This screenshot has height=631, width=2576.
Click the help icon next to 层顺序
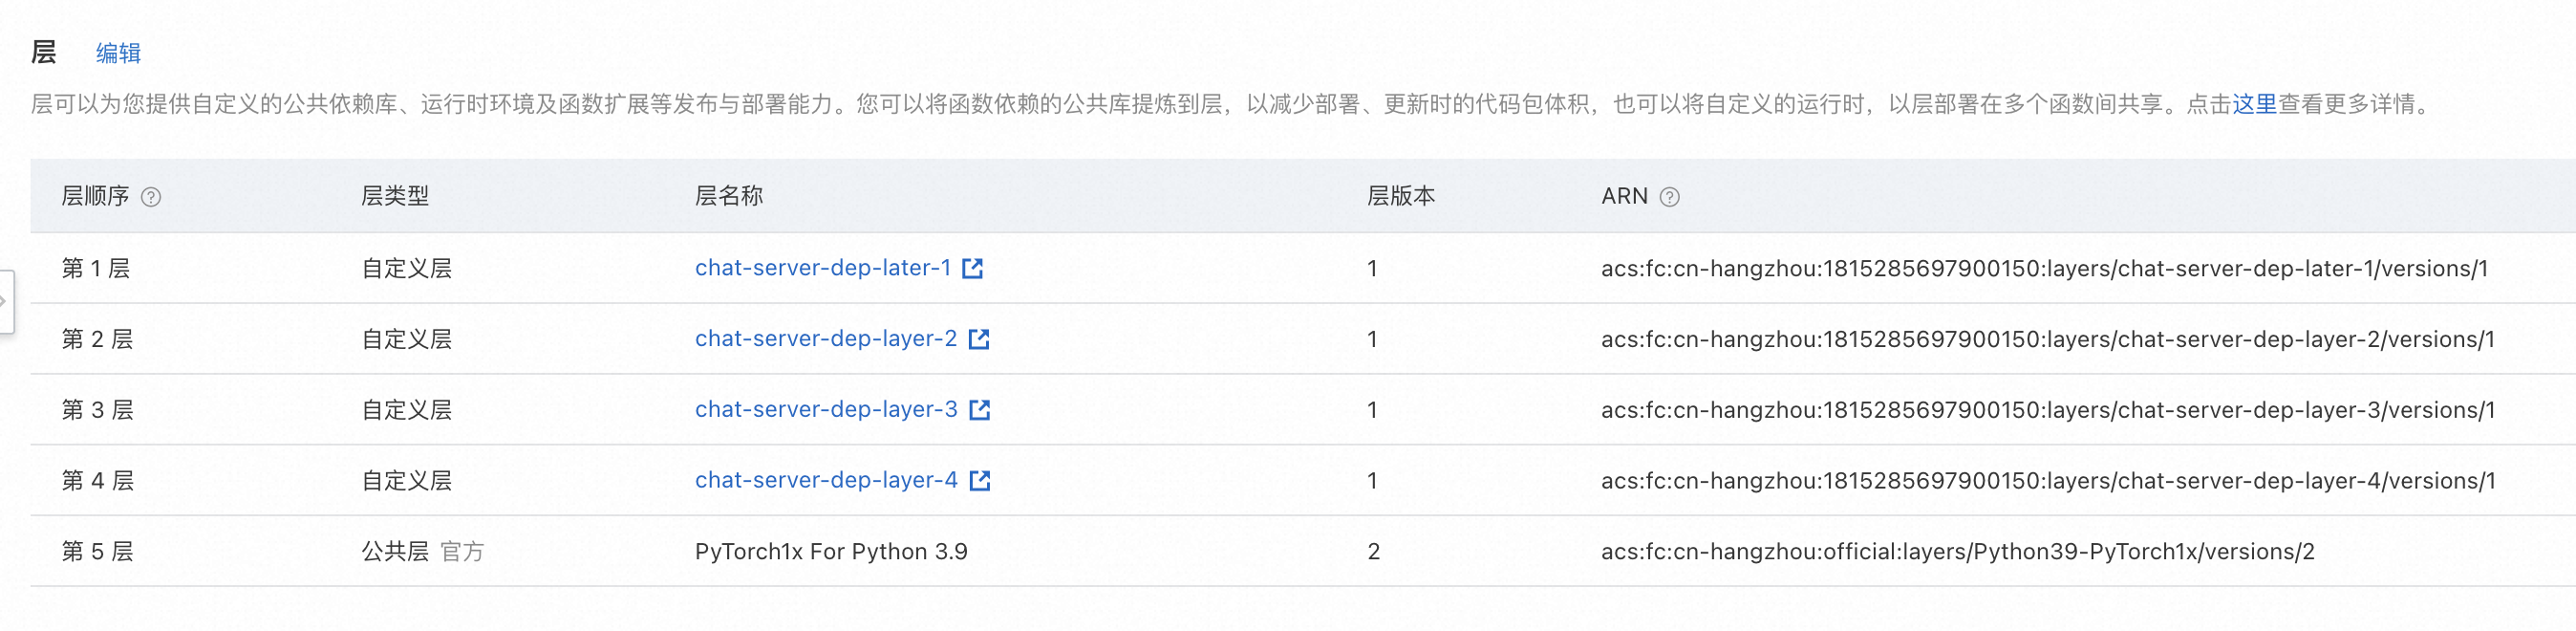click(151, 197)
